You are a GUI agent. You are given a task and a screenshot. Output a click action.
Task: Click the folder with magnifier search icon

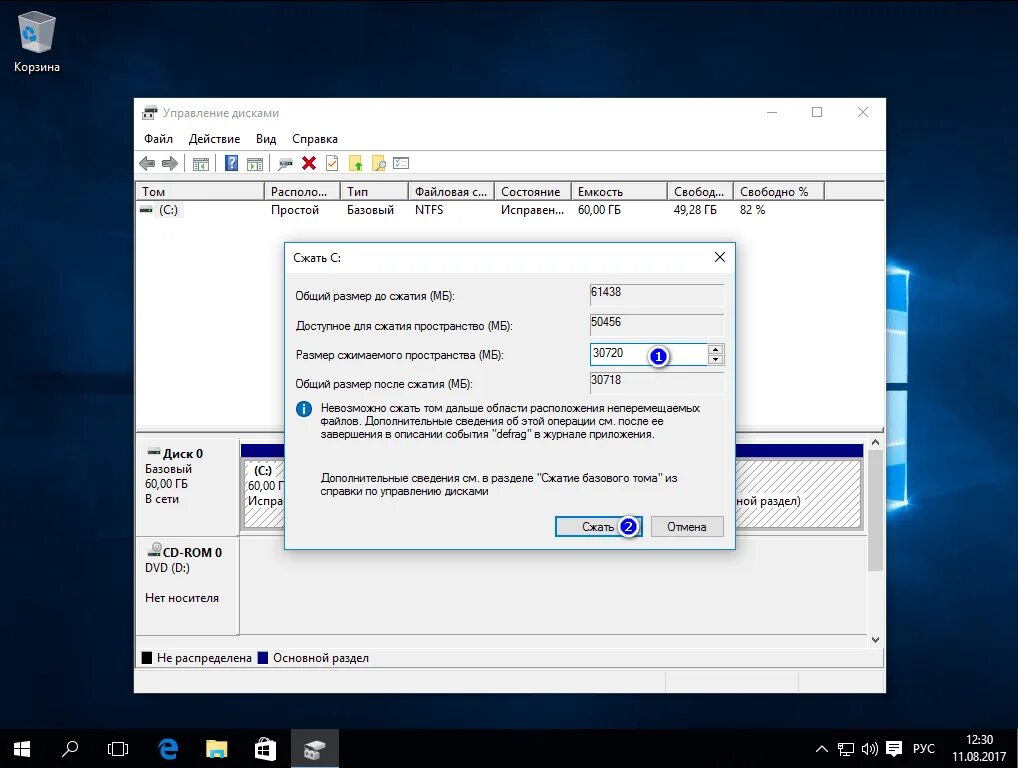(x=379, y=164)
